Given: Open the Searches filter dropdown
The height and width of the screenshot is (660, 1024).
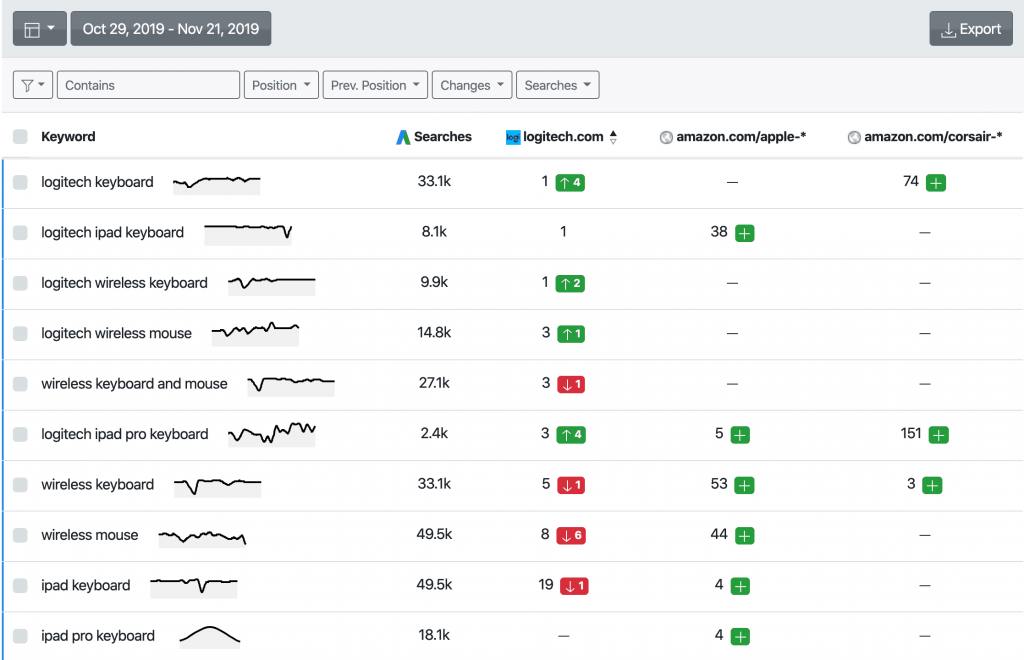Looking at the screenshot, I should [x=558, y=85].
